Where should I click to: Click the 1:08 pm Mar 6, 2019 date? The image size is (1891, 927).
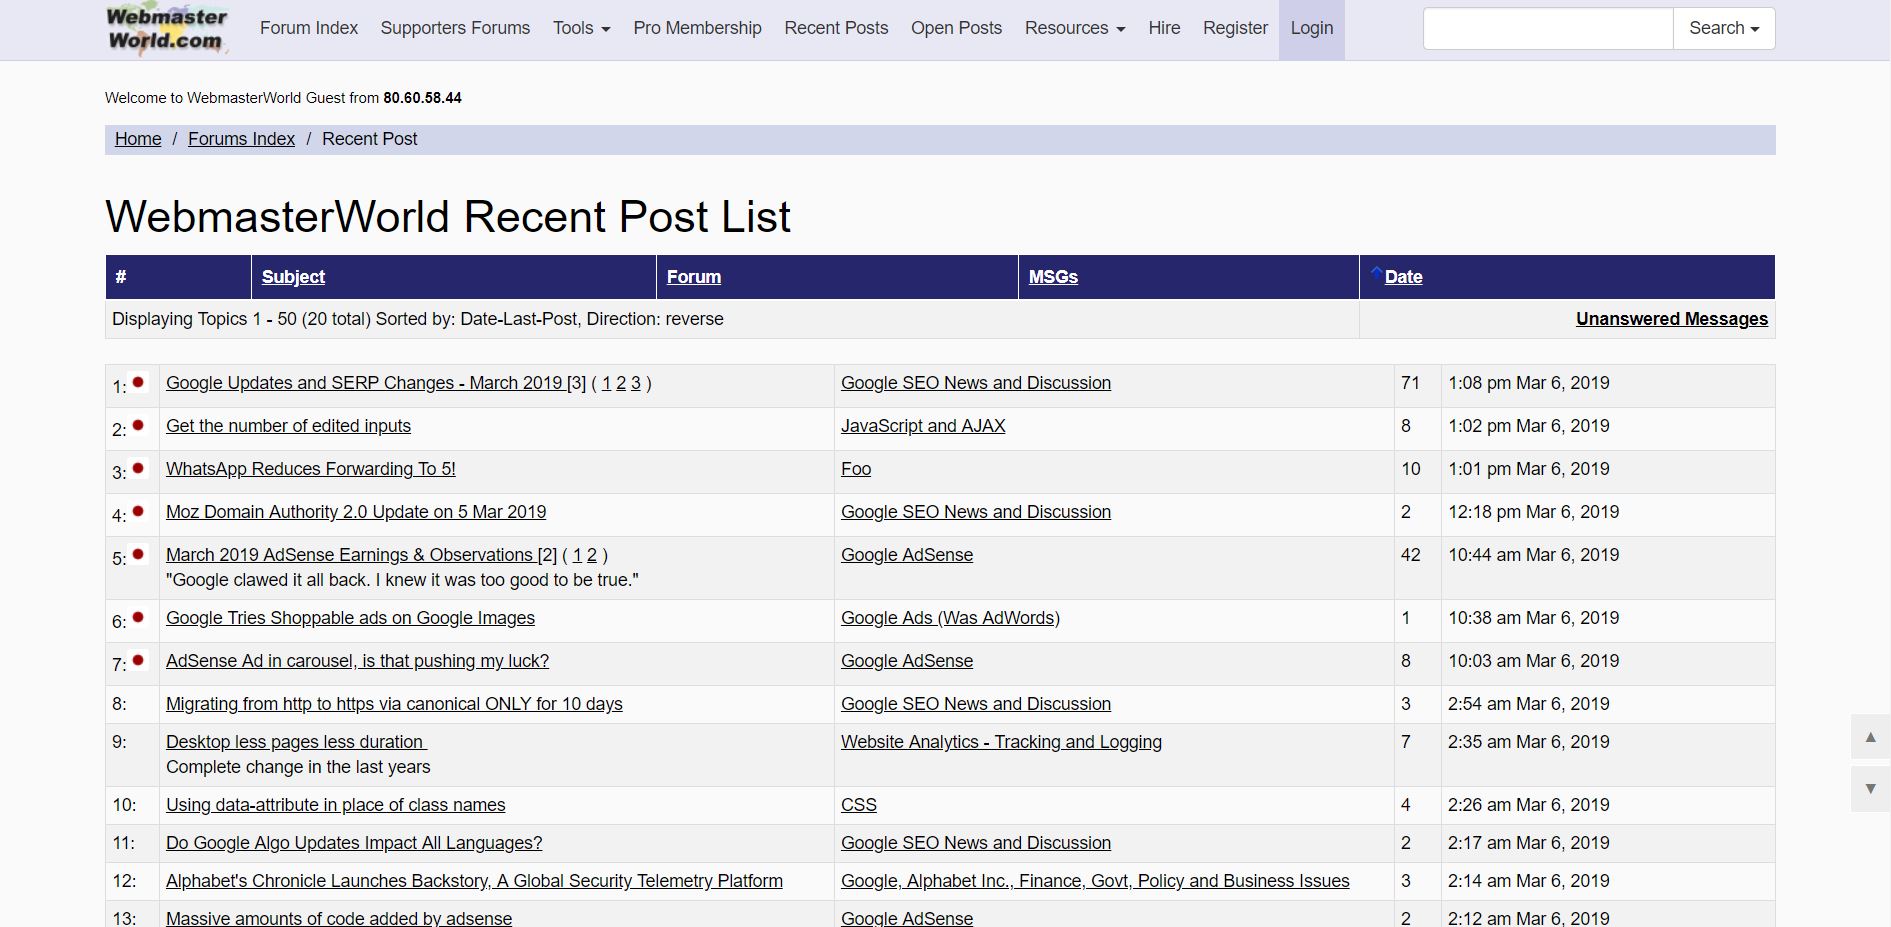click(x=1529, y=383)
